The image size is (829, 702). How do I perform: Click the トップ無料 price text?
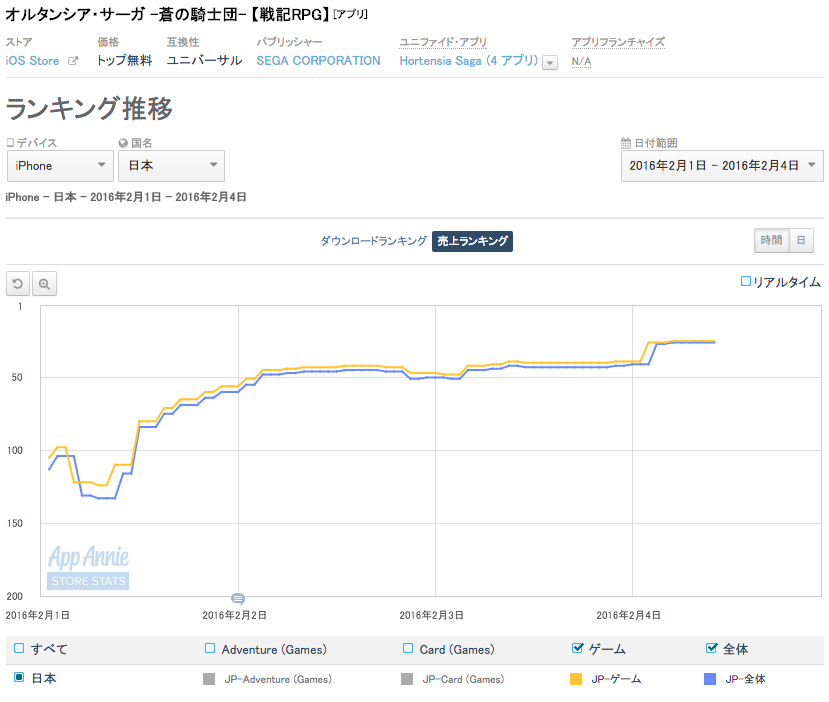tap(124, 61)
